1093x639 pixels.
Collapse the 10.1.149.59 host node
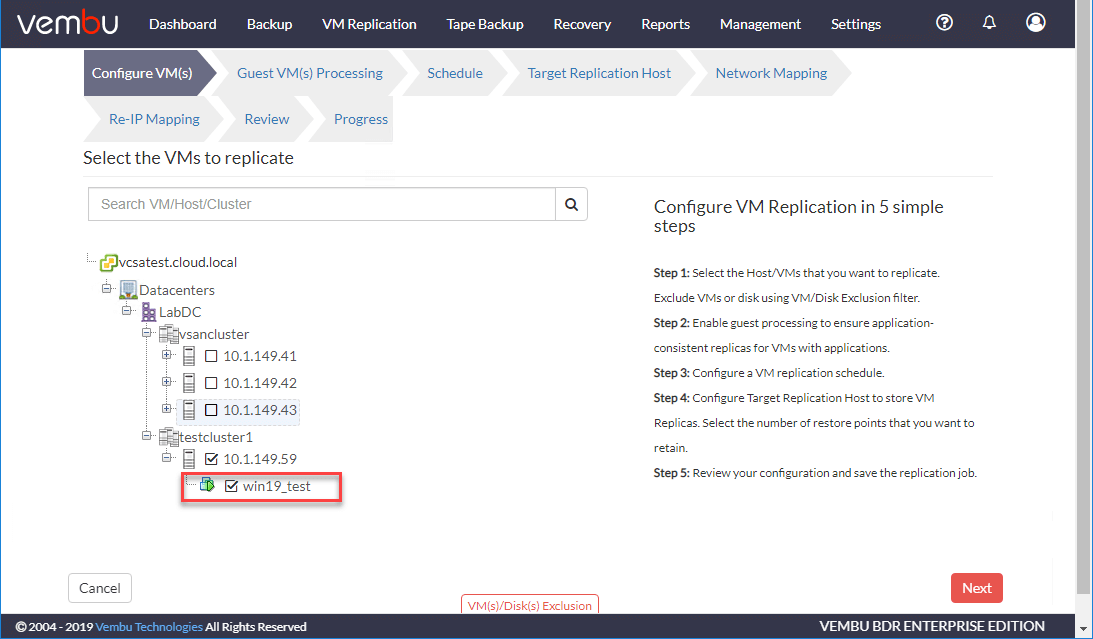167,457
